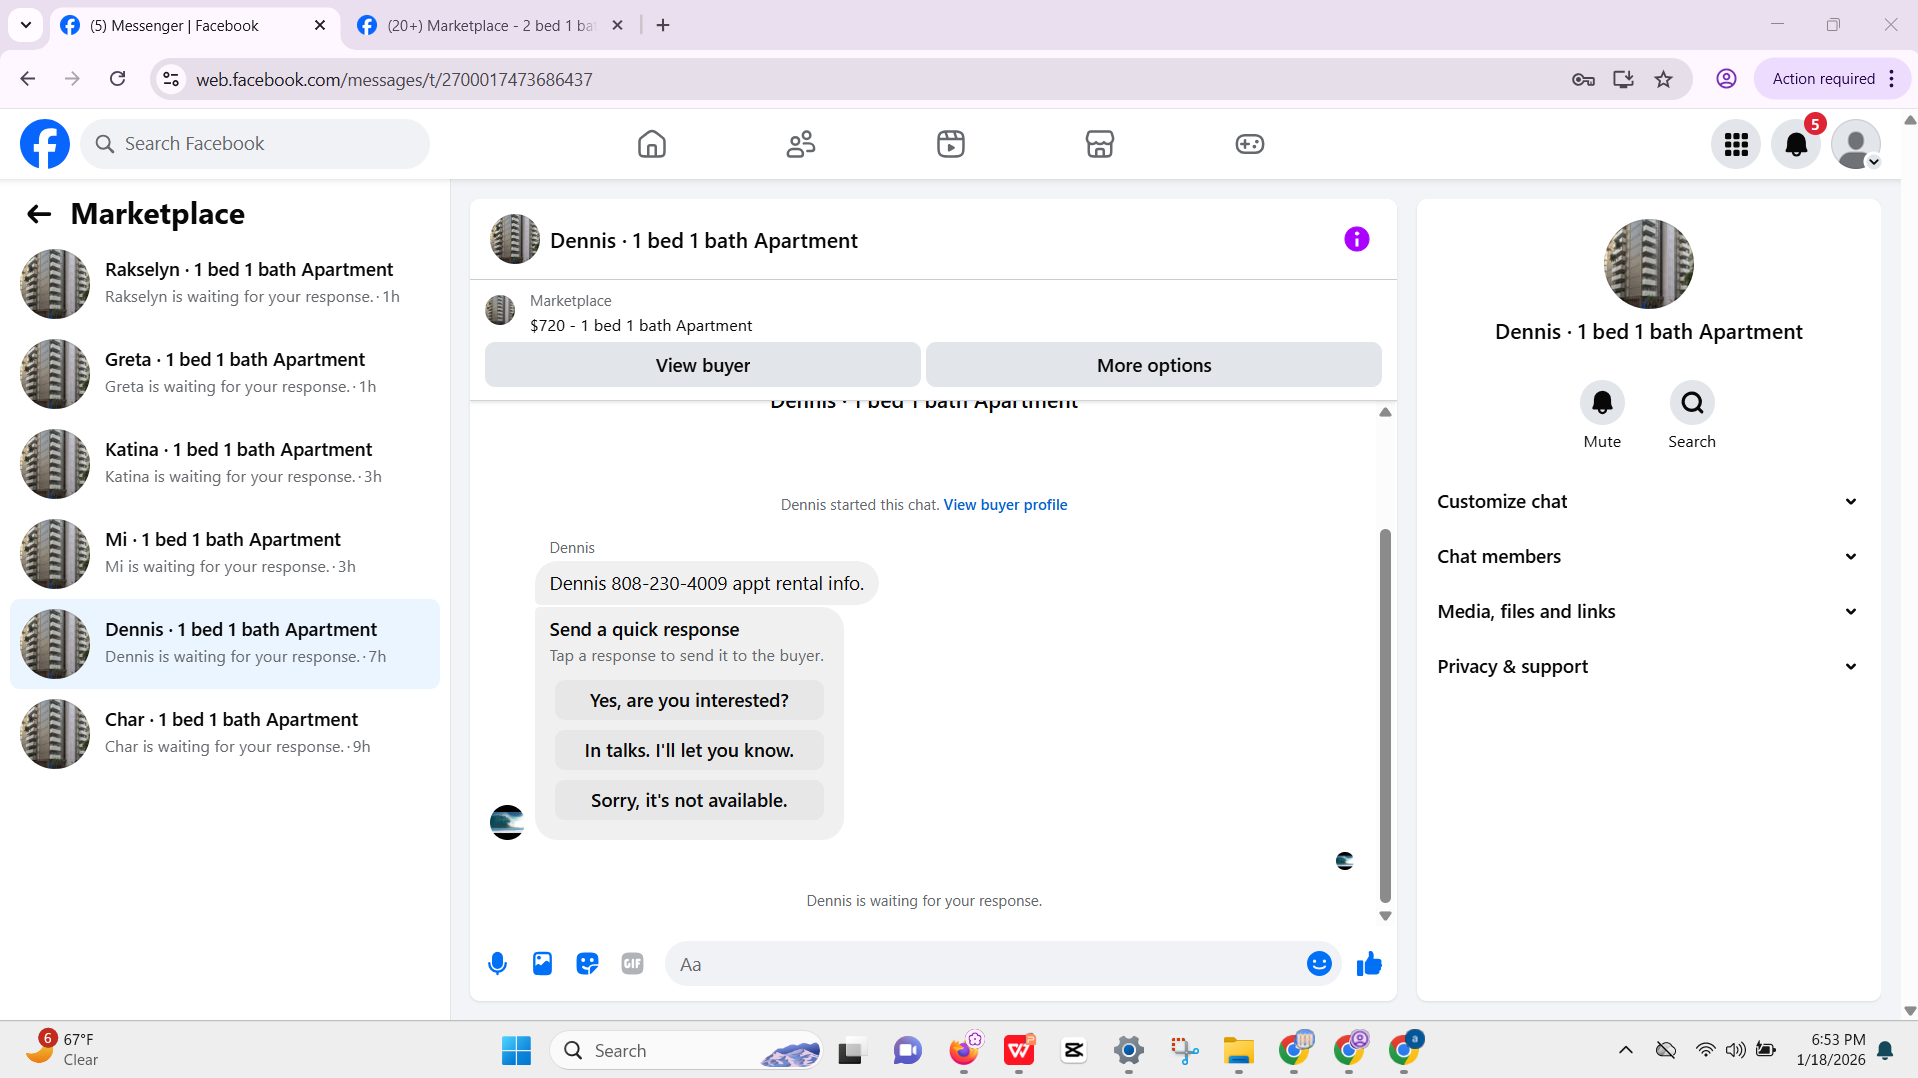
Task: Attach a photo using image icon
Action: [x=542, y=964]
